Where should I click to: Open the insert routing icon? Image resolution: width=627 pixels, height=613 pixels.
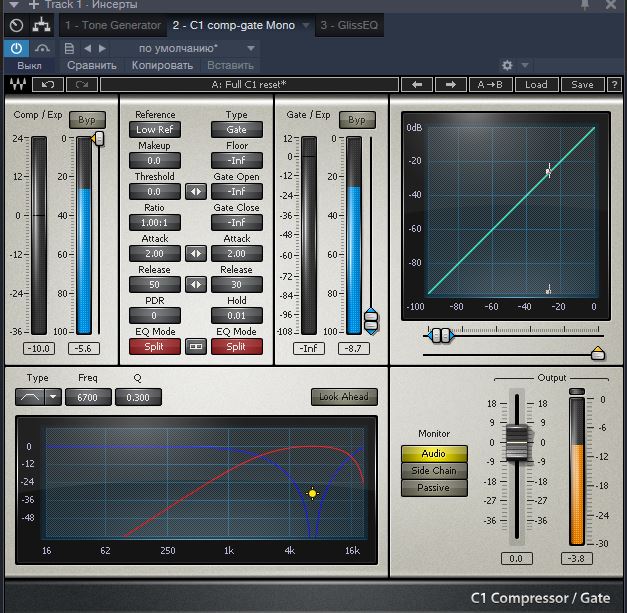point(41,26)
